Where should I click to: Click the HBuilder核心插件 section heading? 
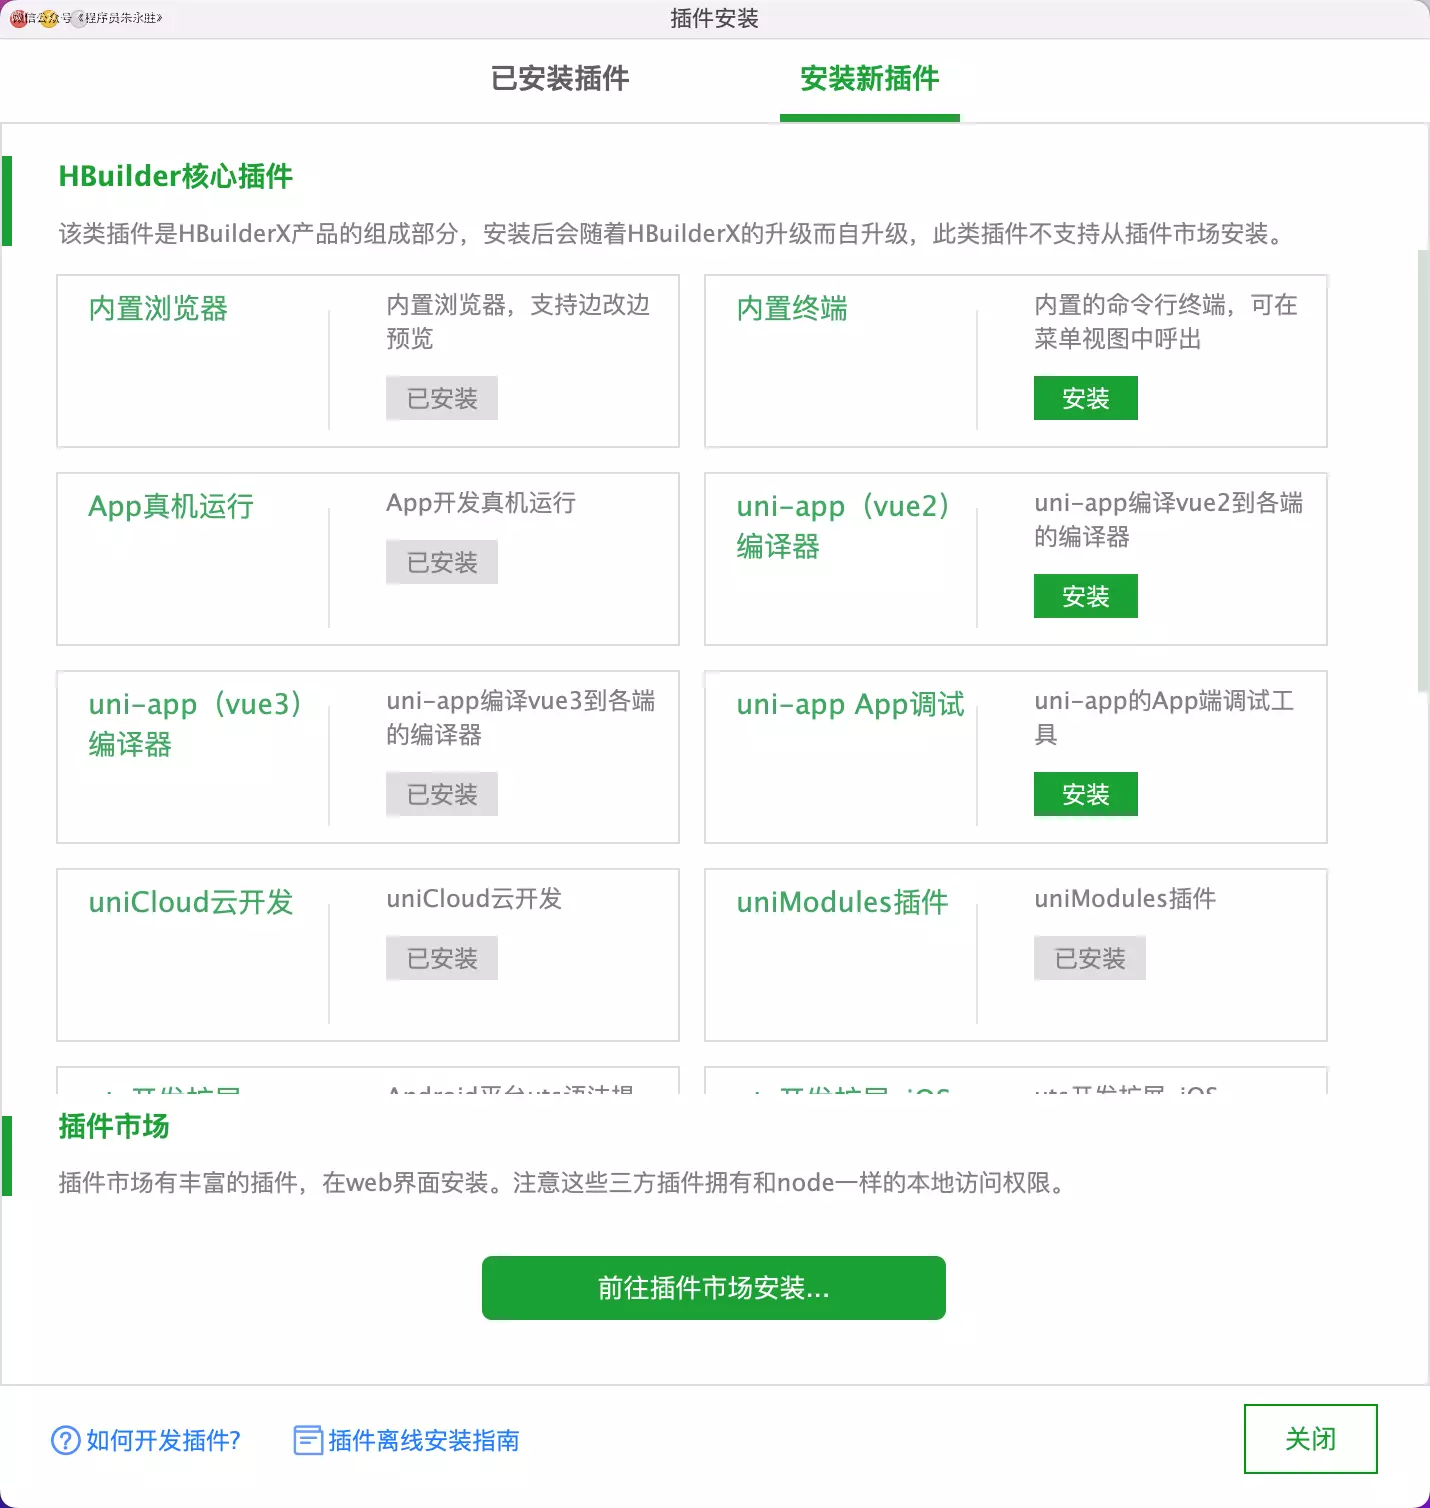175,177
